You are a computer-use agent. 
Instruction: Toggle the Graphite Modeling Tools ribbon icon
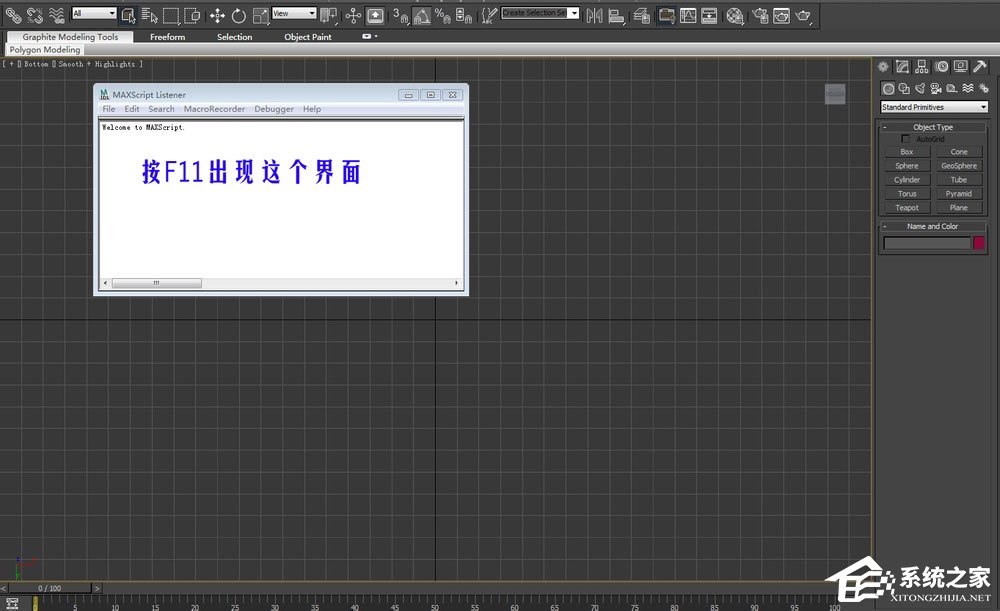(666, 15)
